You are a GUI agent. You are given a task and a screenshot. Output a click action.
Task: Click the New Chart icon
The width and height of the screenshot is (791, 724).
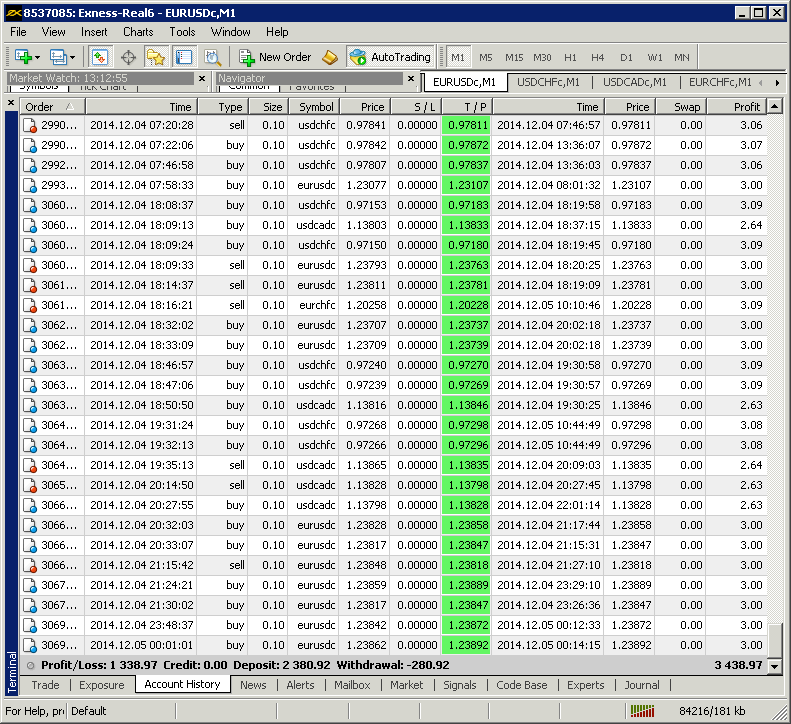23,57
